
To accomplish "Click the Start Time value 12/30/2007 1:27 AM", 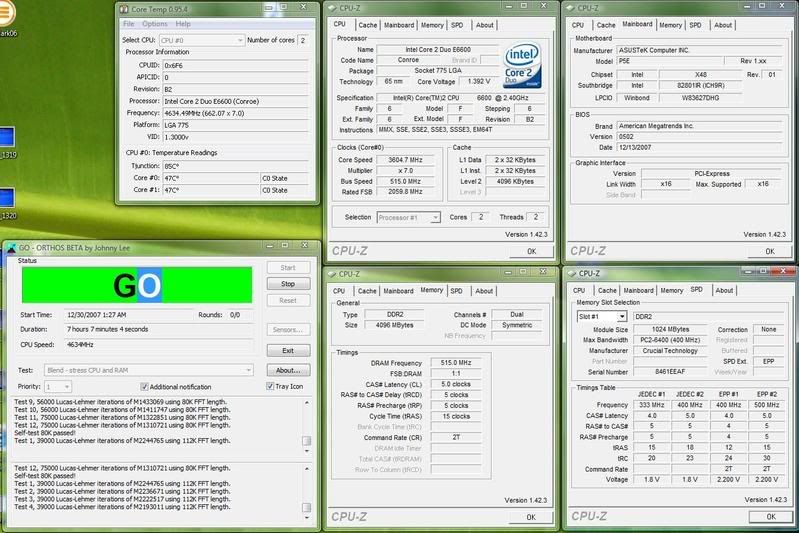I will click(x=96, y=315).
